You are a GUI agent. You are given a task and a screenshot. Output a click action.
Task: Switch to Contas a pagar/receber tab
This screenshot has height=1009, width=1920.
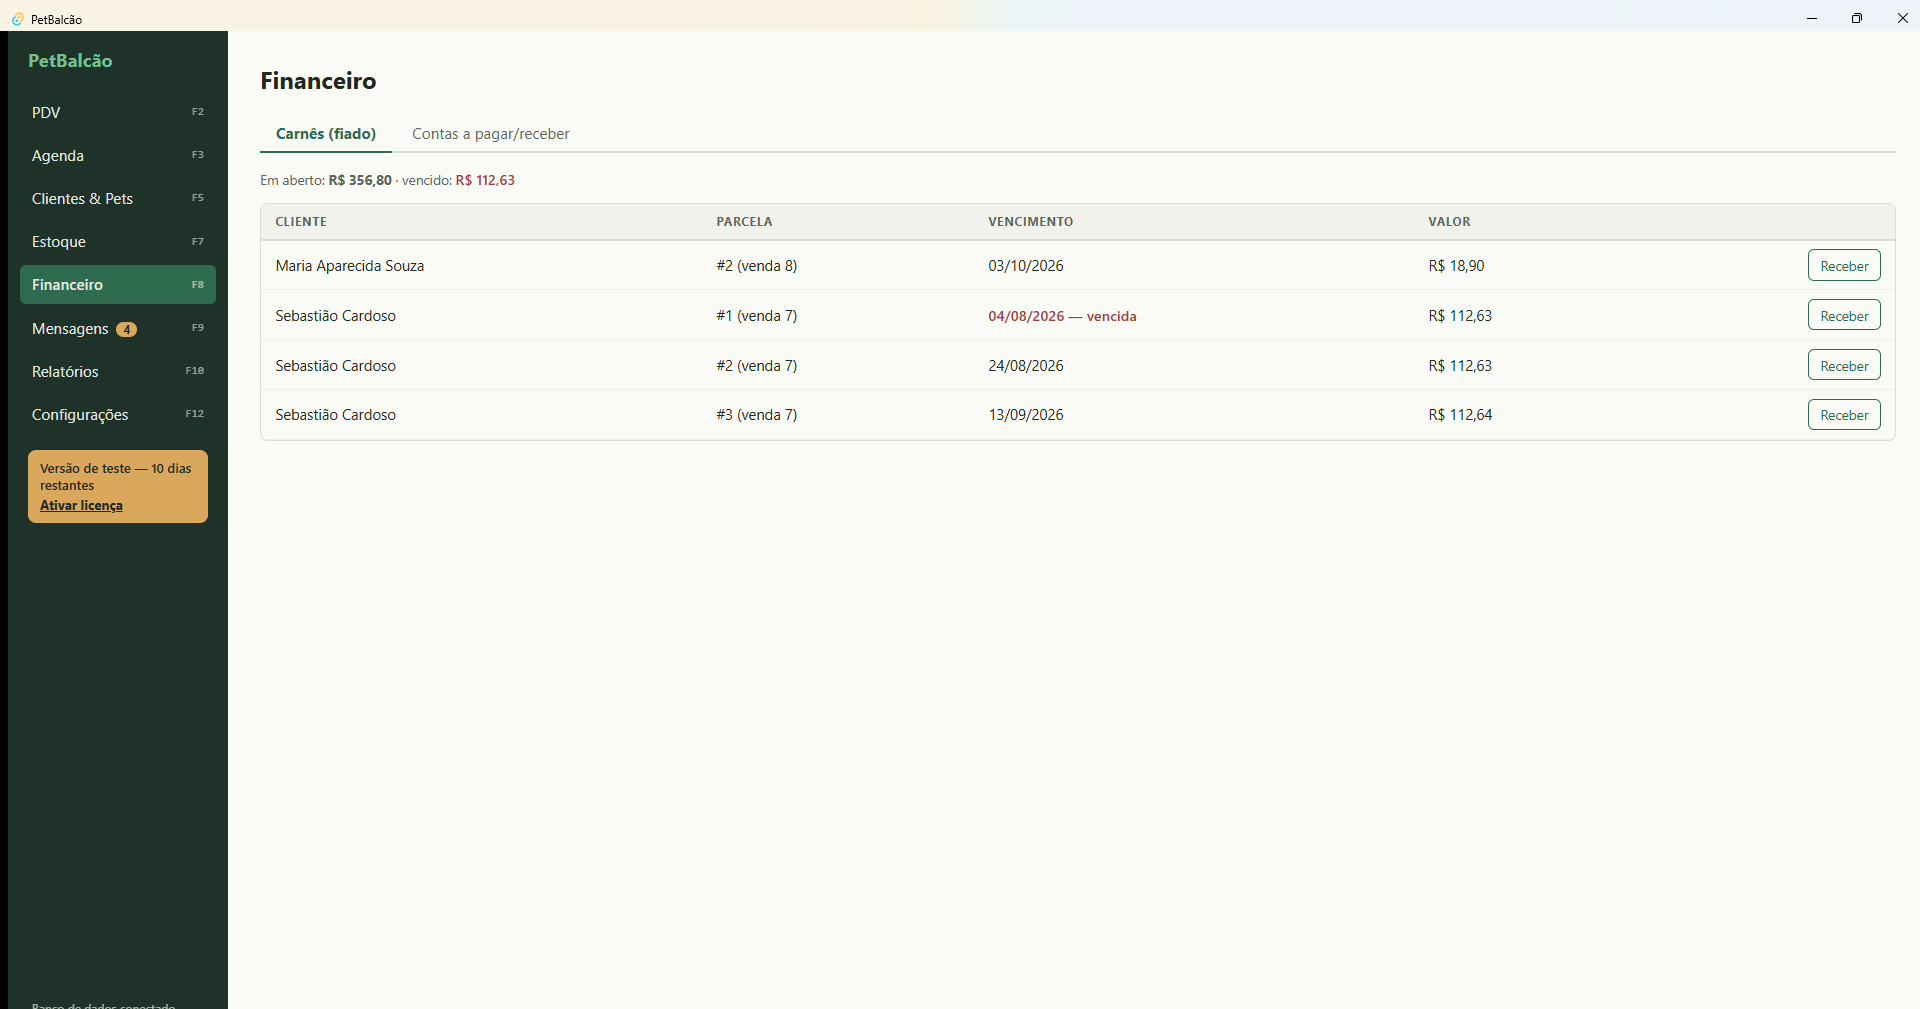point(491,134)
